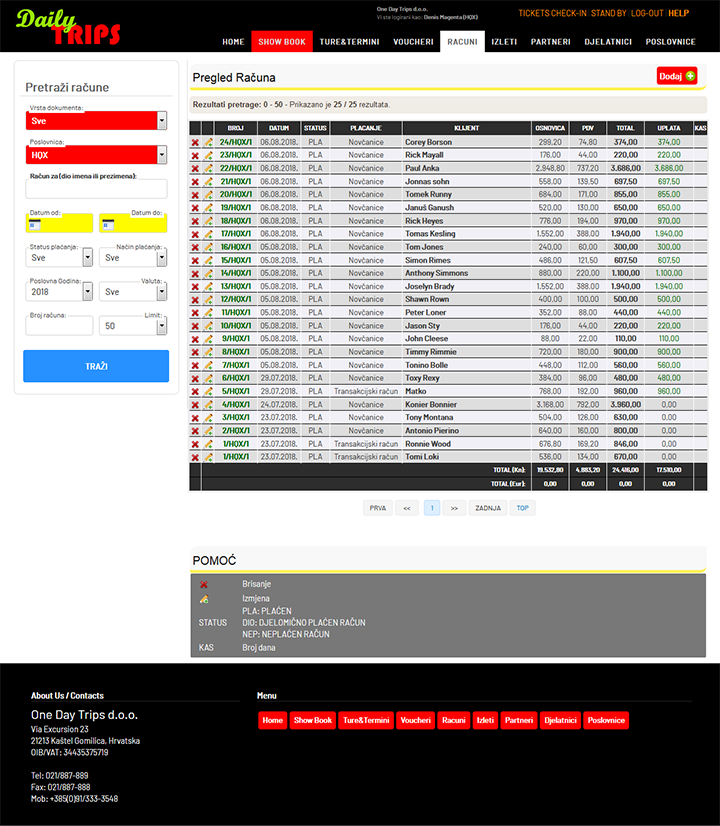Focus the Broj računa input field

[59, 326]
